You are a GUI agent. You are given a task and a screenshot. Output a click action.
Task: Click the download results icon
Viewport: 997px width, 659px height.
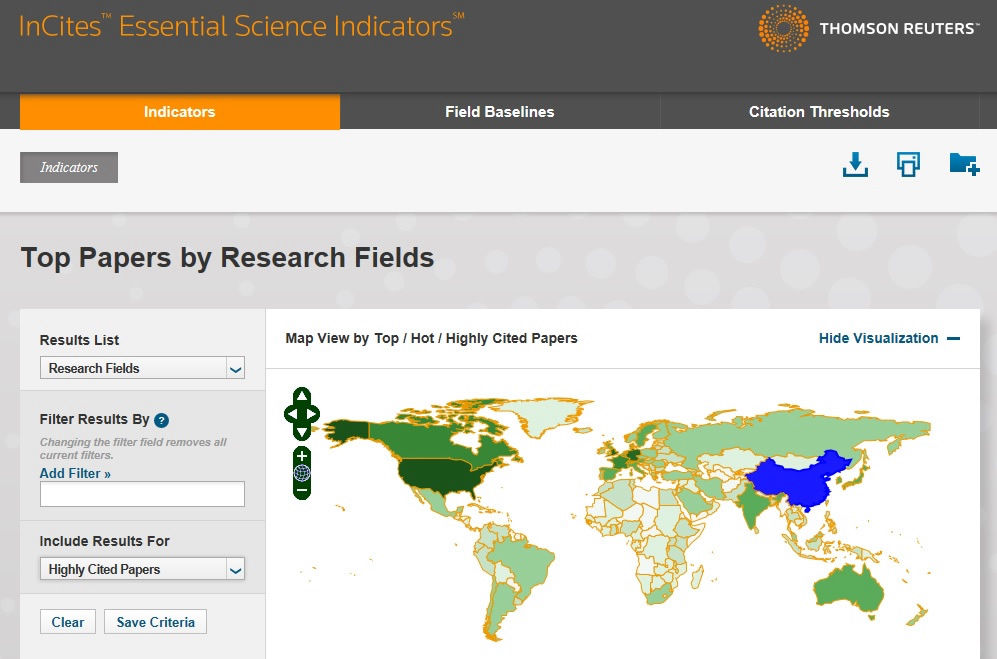(855, 165)
